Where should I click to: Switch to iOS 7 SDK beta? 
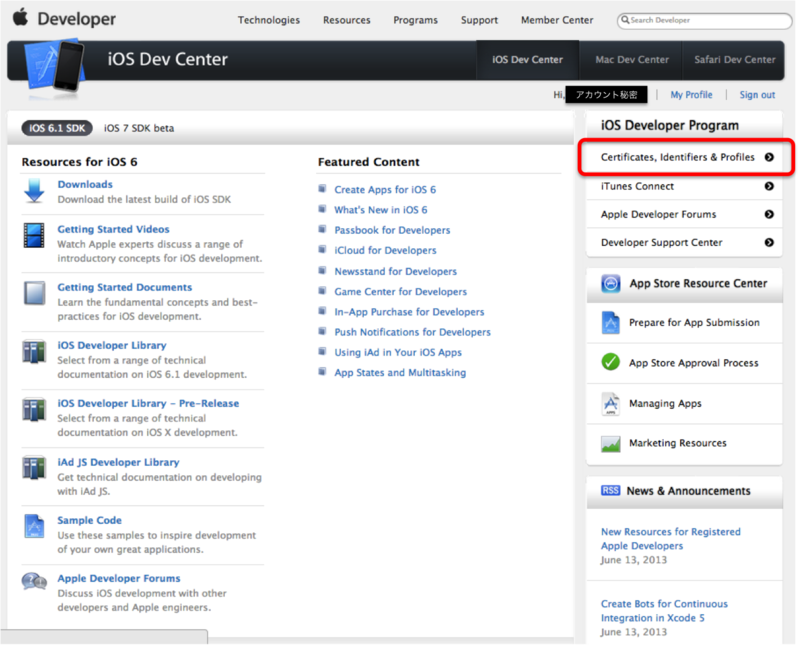coord(139,128)
